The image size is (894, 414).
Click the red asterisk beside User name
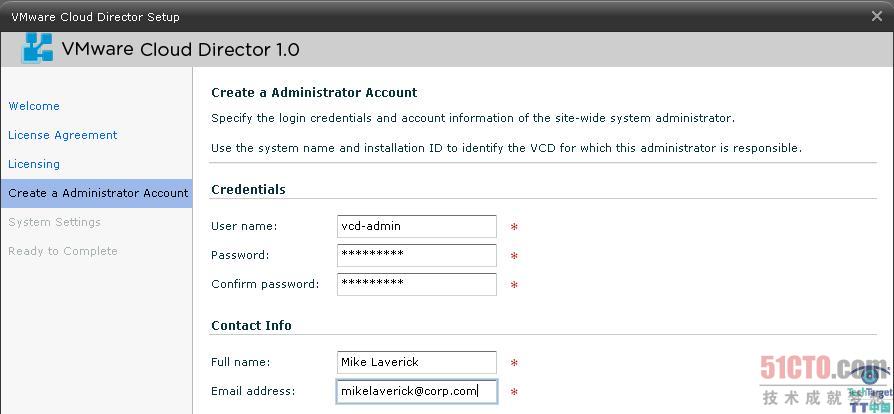514,228
